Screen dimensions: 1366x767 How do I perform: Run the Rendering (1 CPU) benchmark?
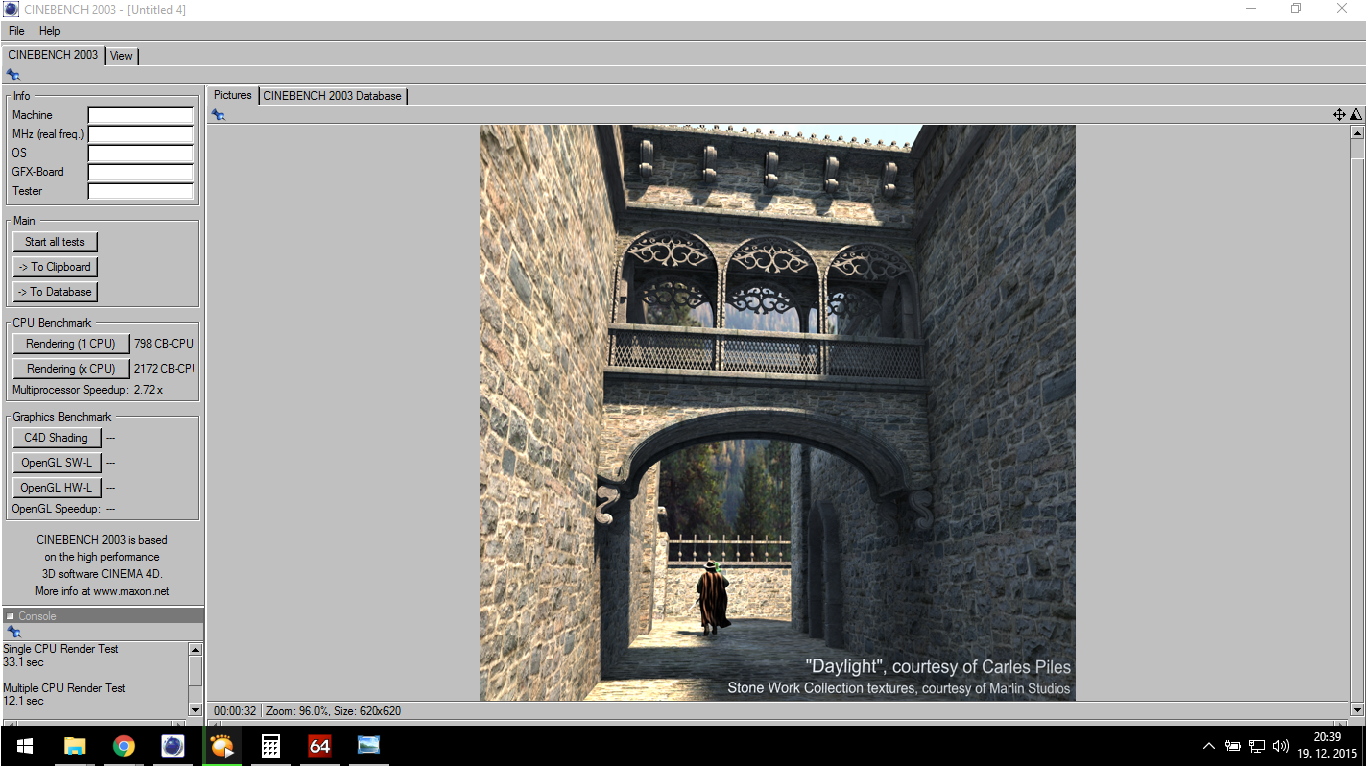pyautogui.click(x=71, y=344)
